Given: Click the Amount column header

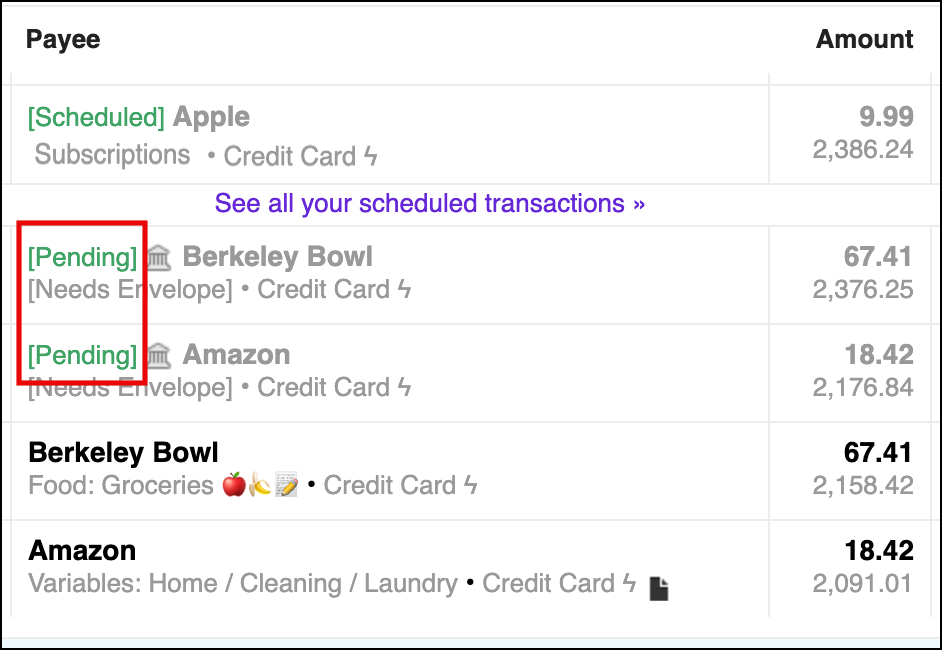Looking at the screenshot, I should pos(864,40).
